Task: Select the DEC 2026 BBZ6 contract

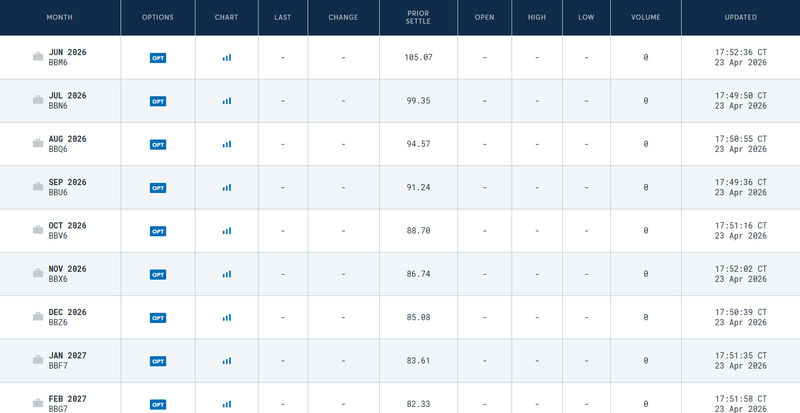Action: pyautogui.click(x=67, y=318)
